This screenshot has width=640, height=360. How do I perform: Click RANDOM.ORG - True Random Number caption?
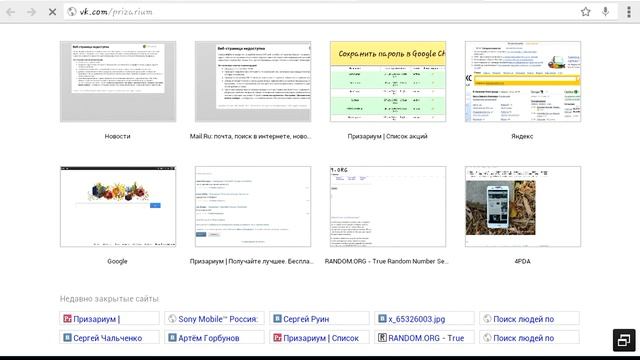386,261
